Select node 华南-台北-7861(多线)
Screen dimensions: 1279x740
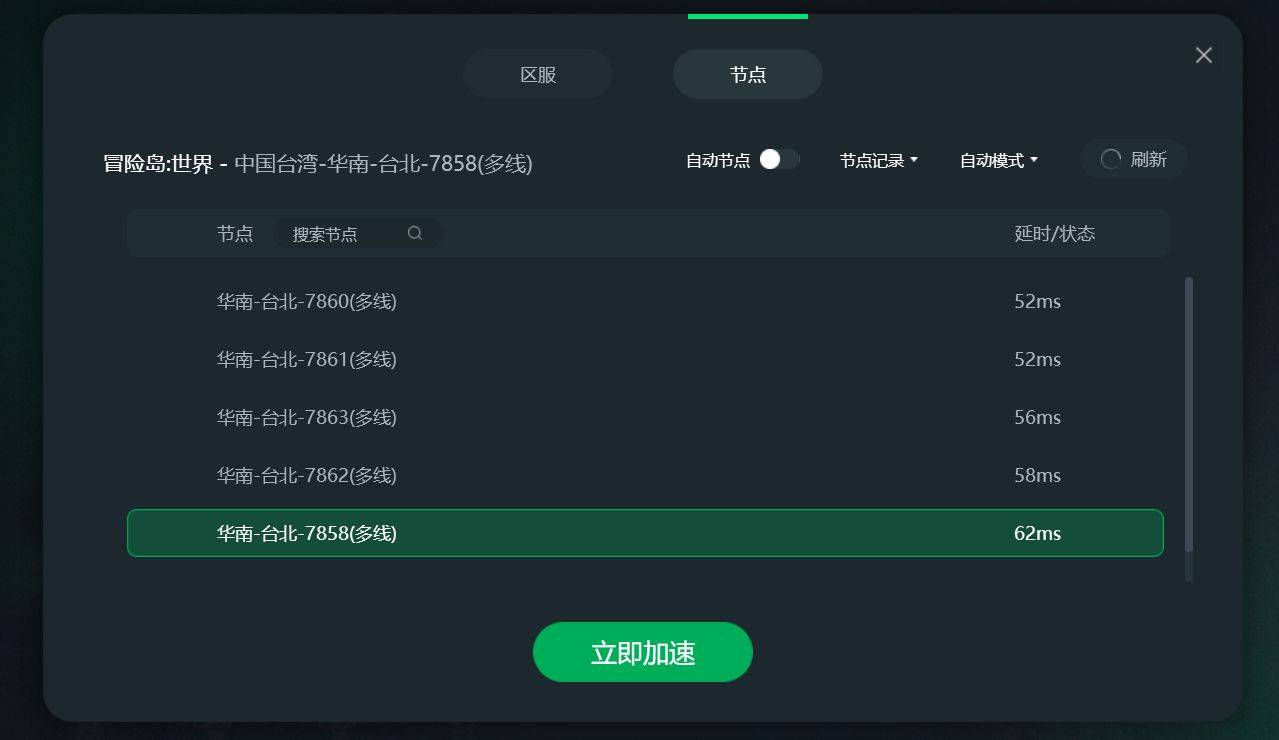point(645,359)
